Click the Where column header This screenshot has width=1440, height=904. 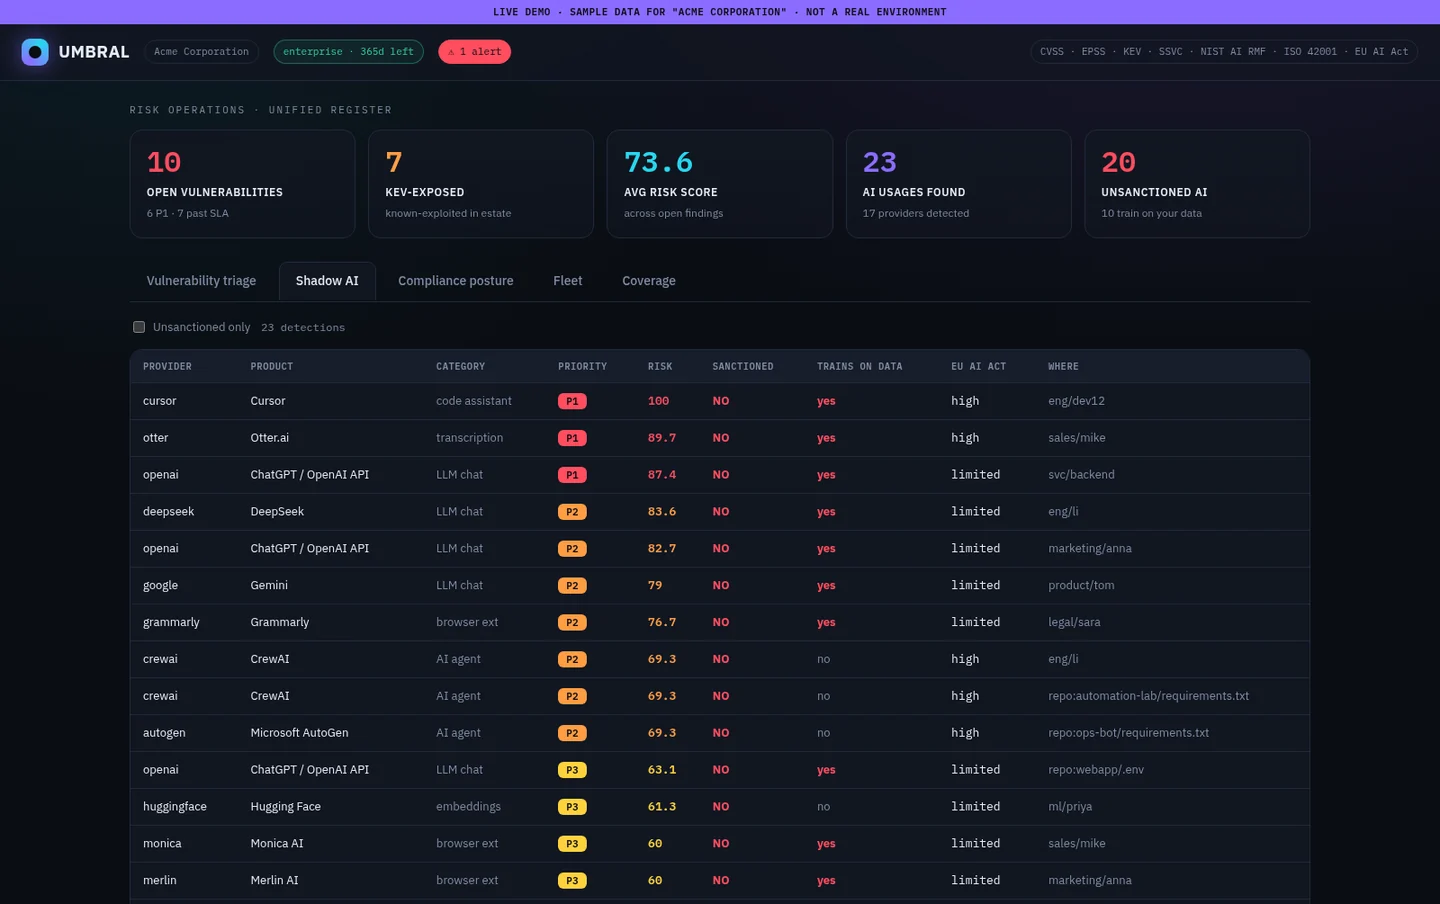pos(1063,367)
